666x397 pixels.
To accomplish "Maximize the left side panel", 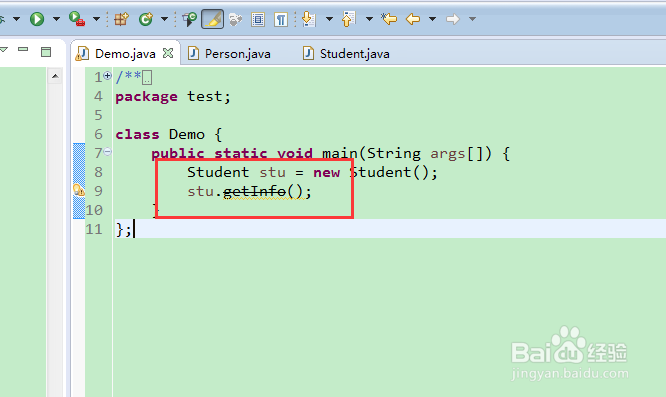I will click(46, 52).
